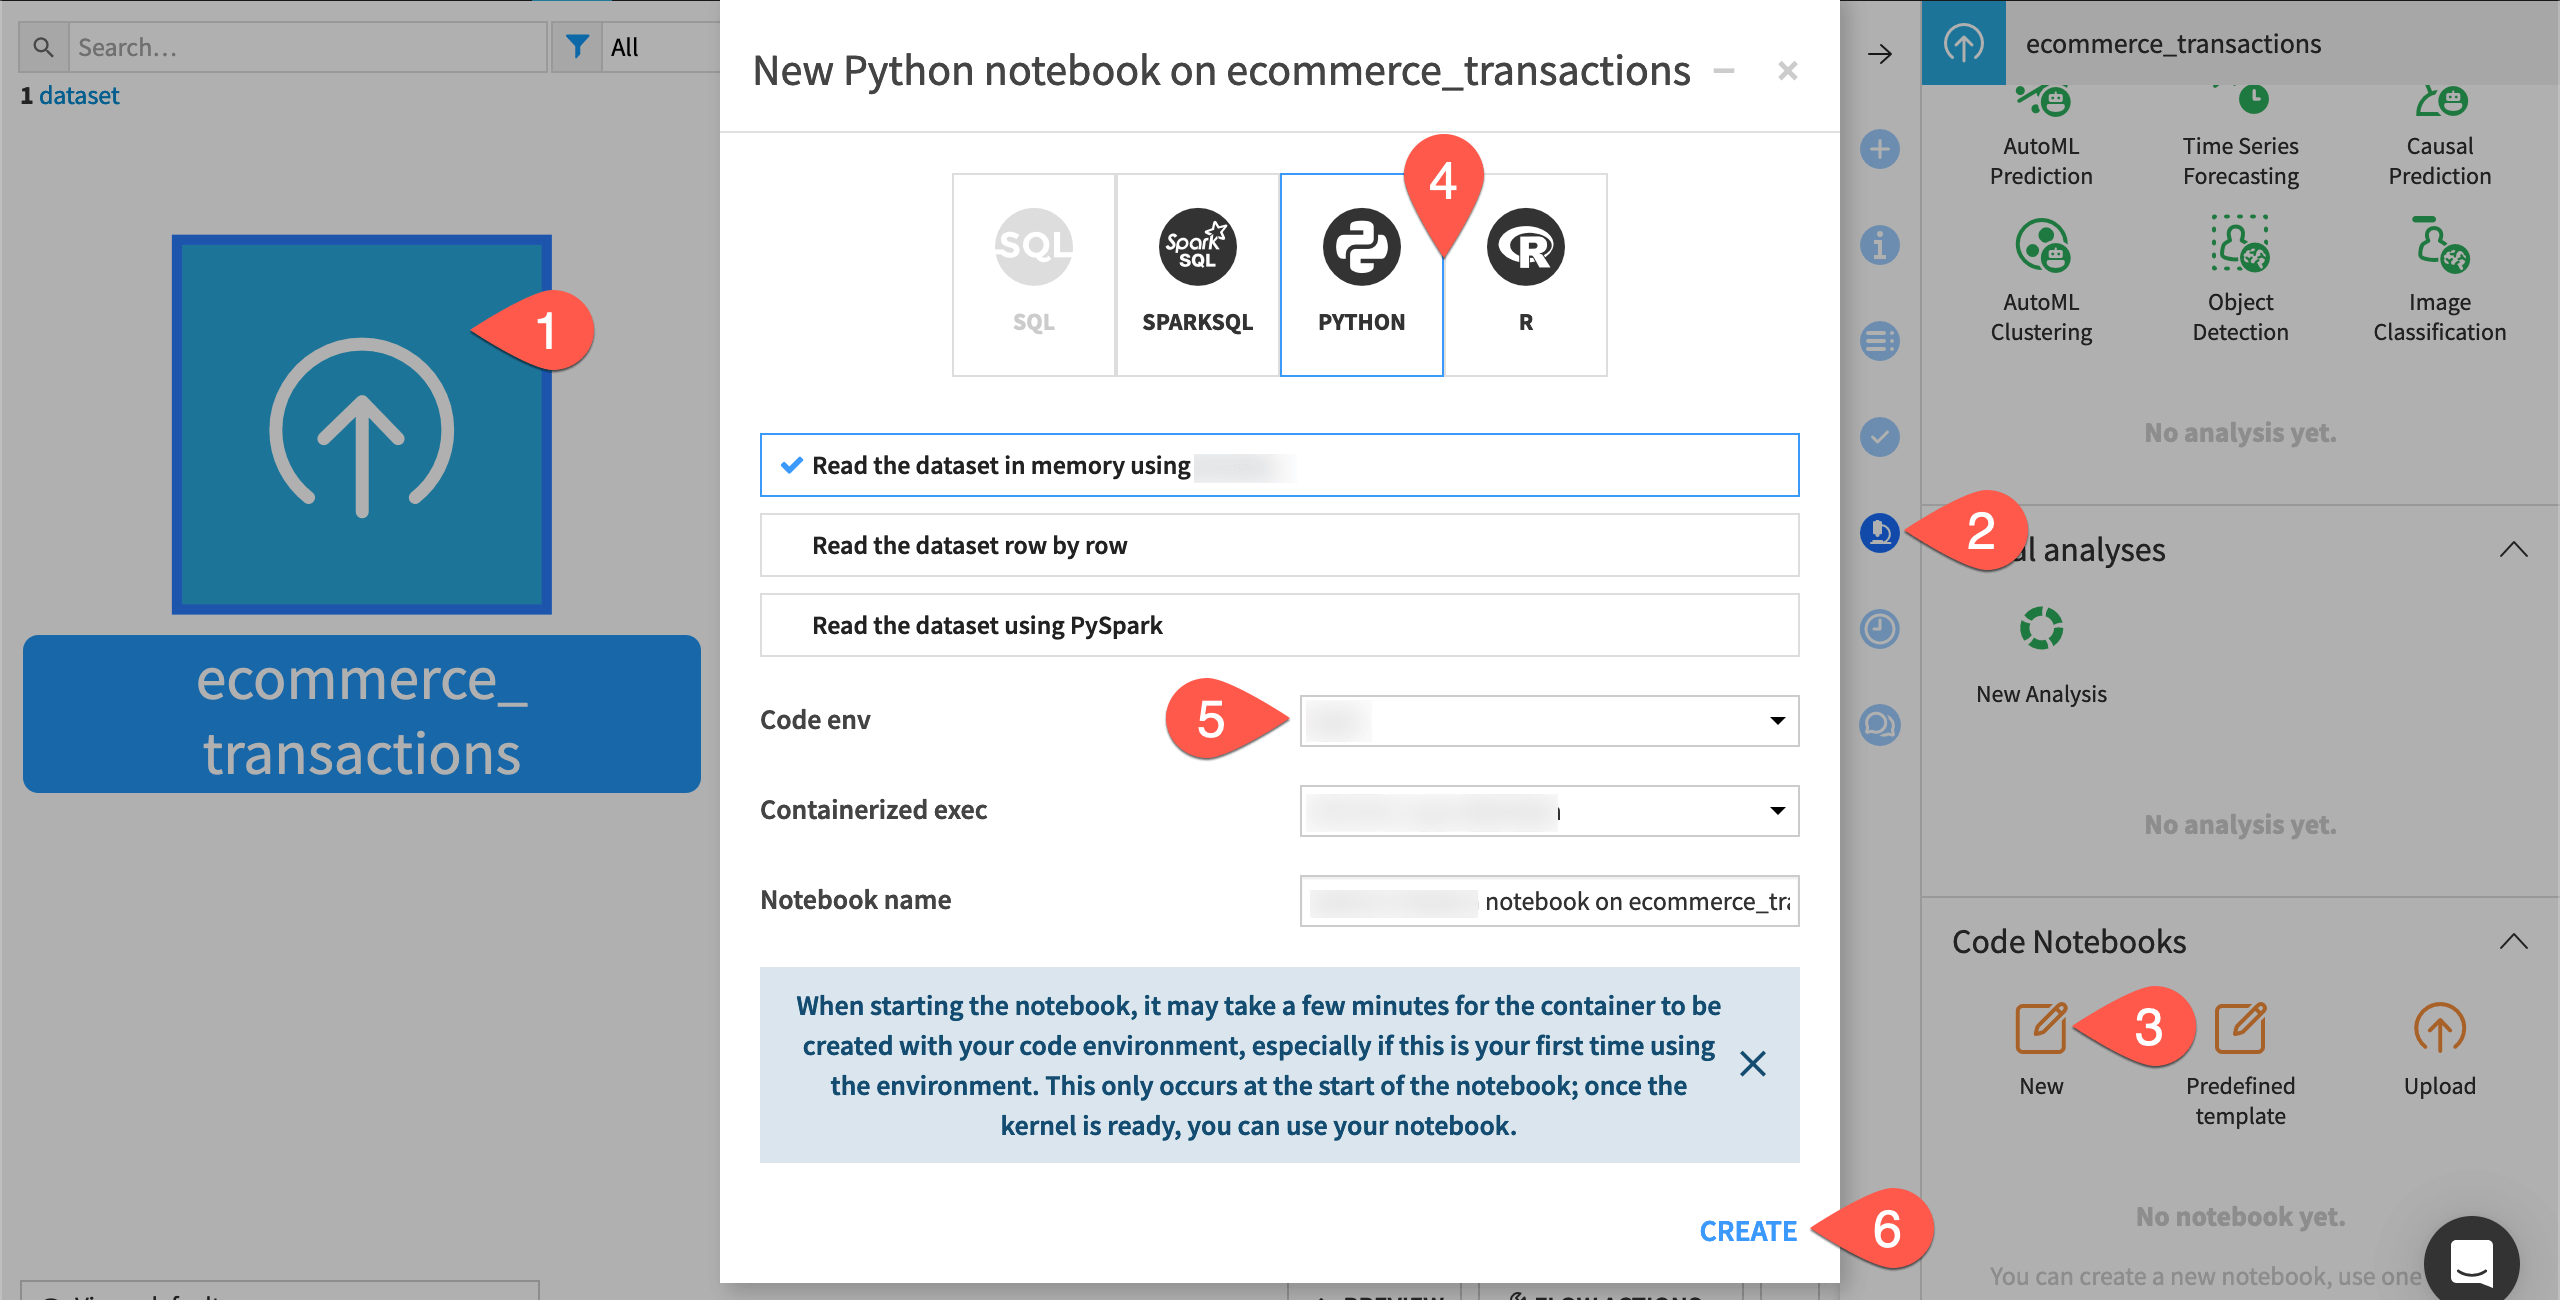Select the SparkSQL notebook type

[x=1197, y=274]
